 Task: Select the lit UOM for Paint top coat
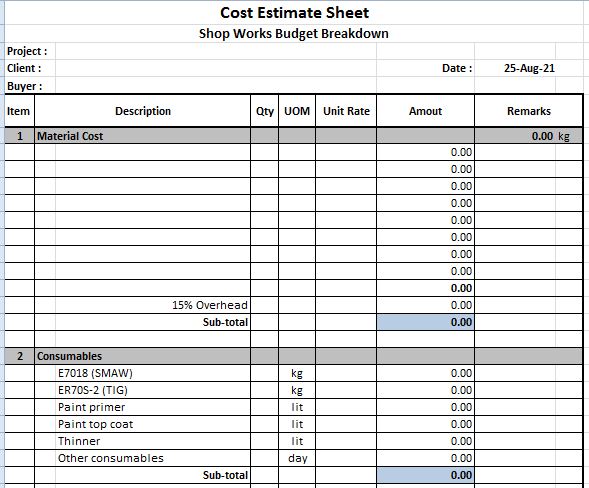297,424
